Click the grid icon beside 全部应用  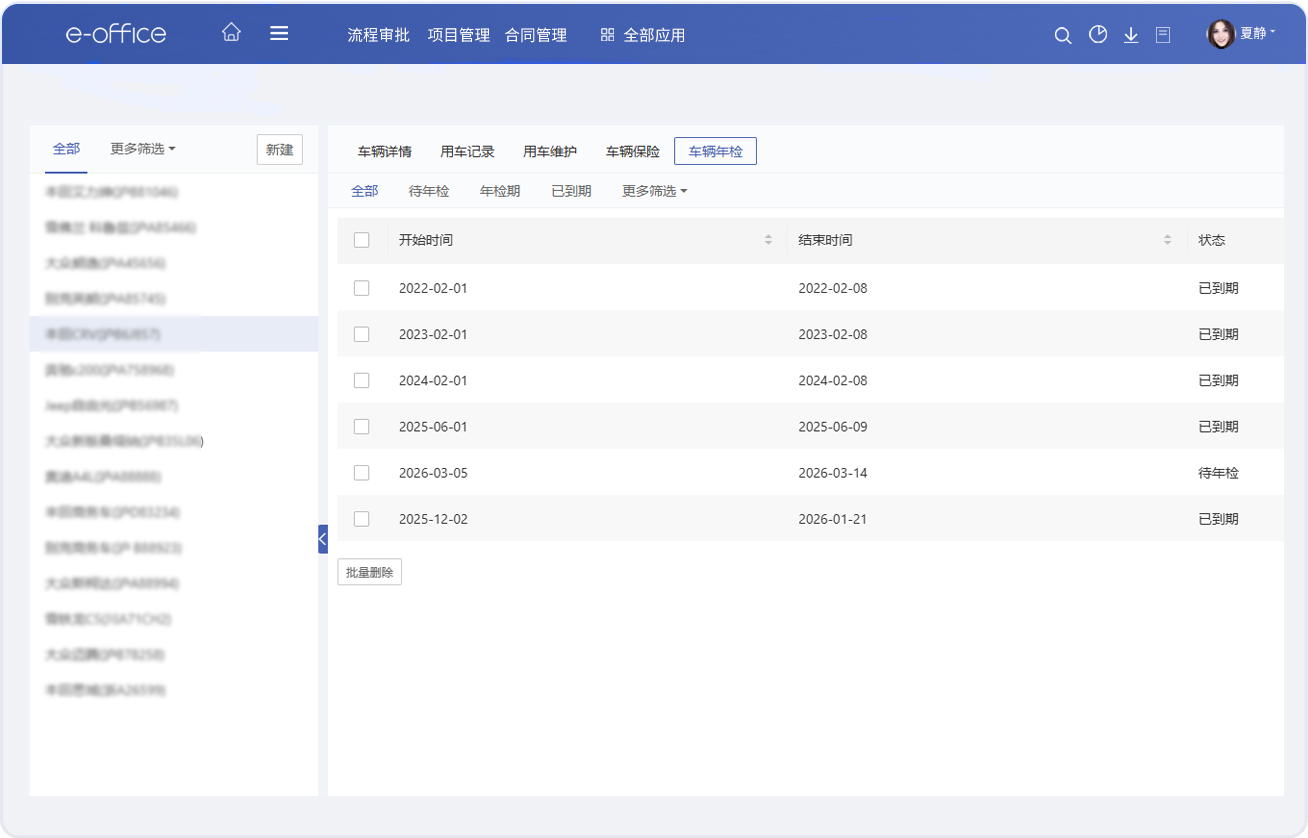coord(607,35)
